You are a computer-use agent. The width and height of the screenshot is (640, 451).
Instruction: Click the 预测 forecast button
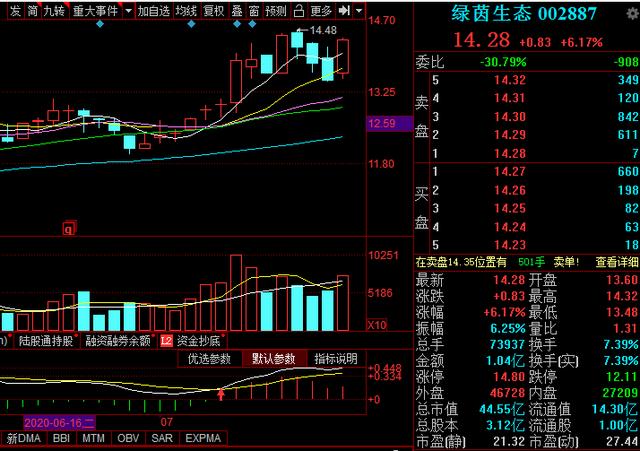(x=276, y=11)
